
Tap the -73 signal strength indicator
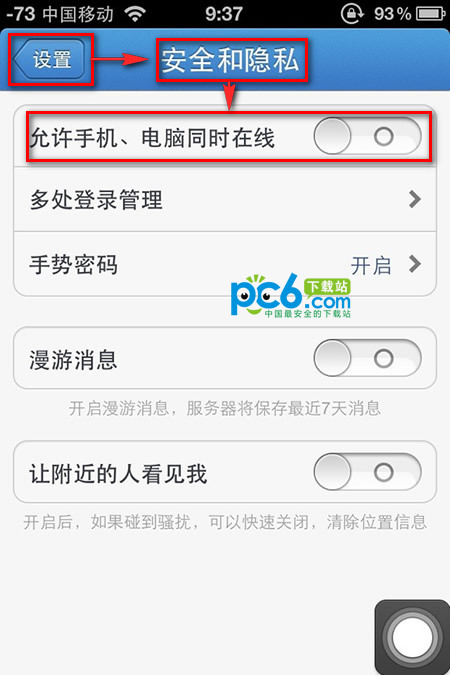point(21,14)
